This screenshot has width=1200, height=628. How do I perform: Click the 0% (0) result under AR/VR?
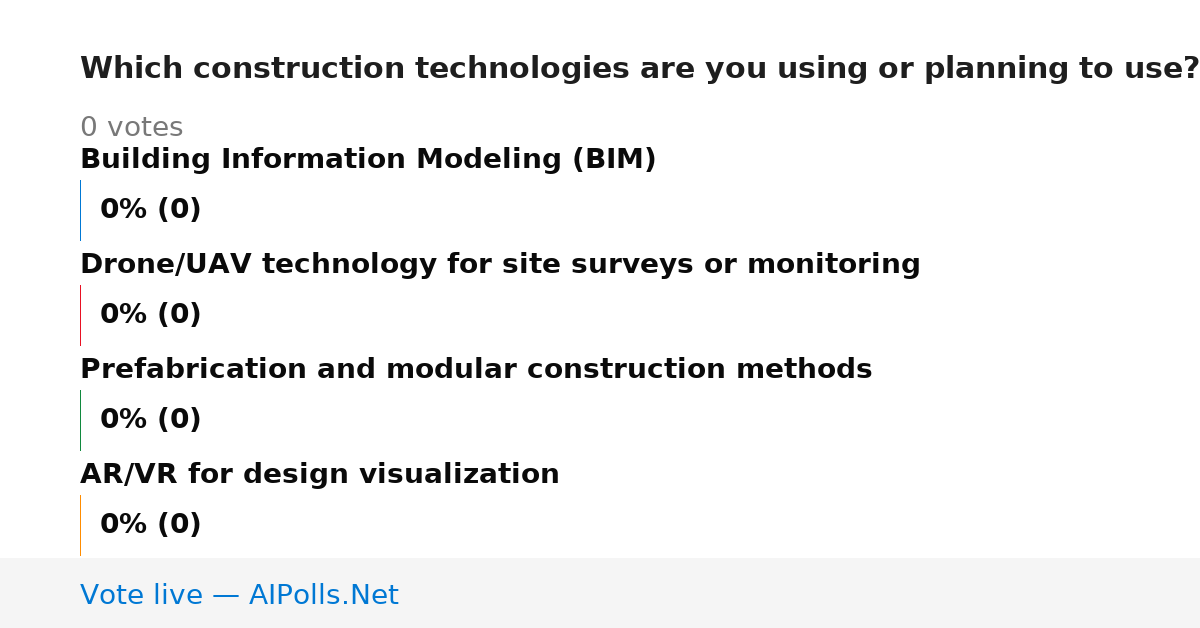click(x=150, y=525)
